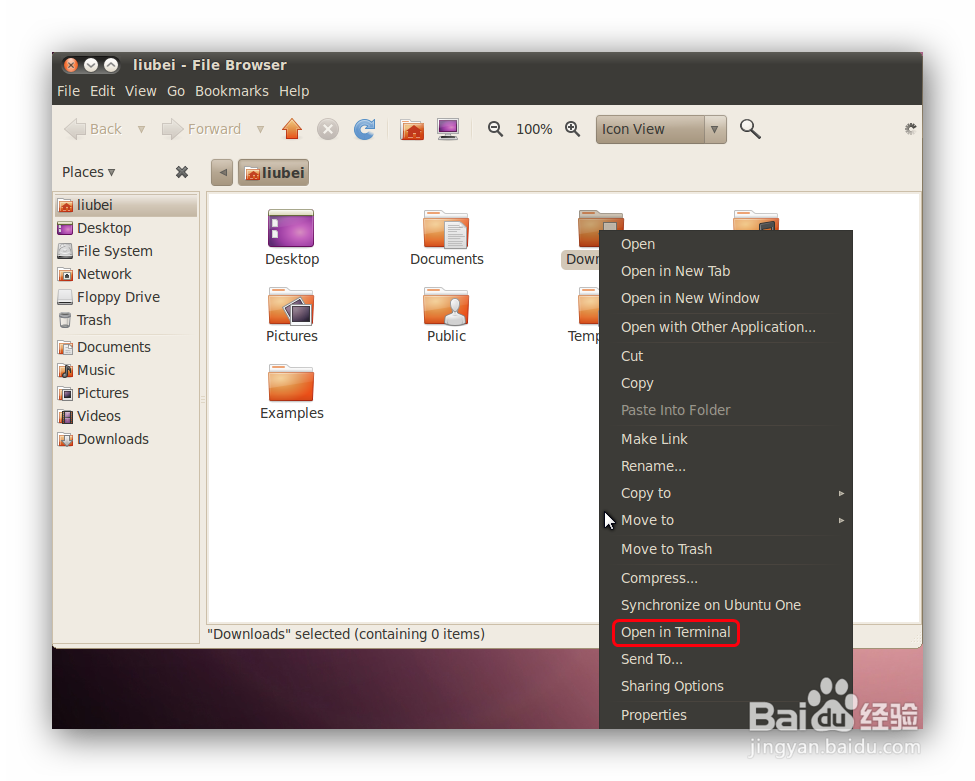Choose Rename... in context menu

tap(726, 466)
